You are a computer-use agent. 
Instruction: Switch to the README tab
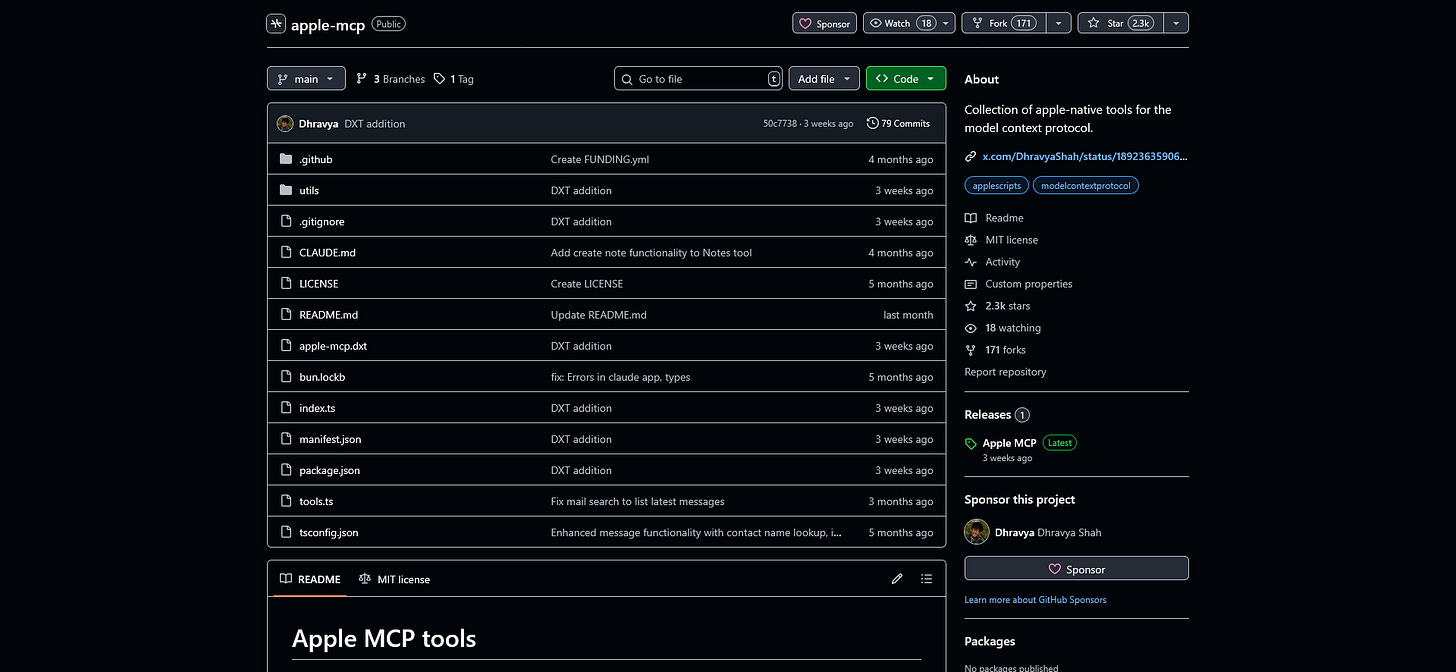310,579
